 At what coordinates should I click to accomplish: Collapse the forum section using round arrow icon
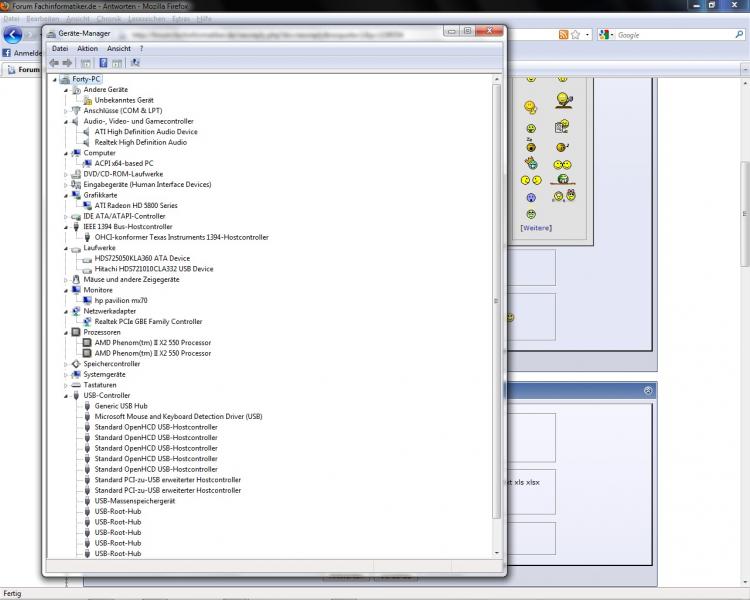(x=648, y=390)
